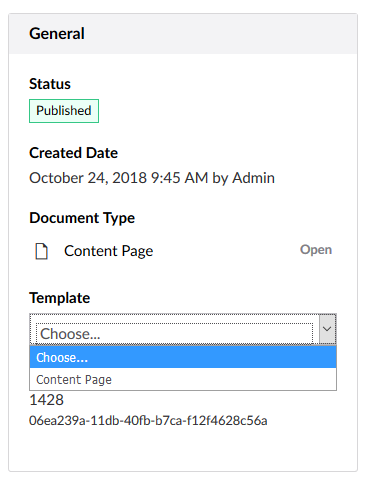Viewport: 372px width, 488px height.
Task: Click the Document Type section label
Action: pyautogui.click(x=82, y=218)
